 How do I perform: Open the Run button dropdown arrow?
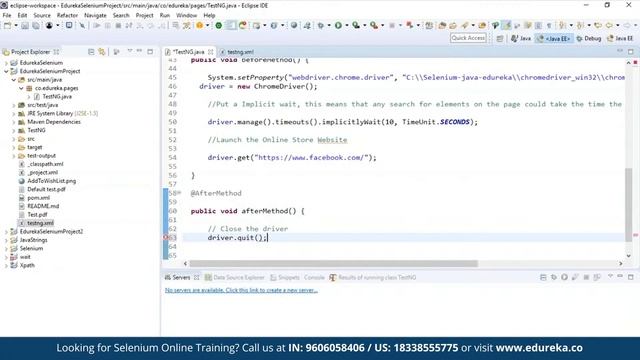(x=347, y=25)
